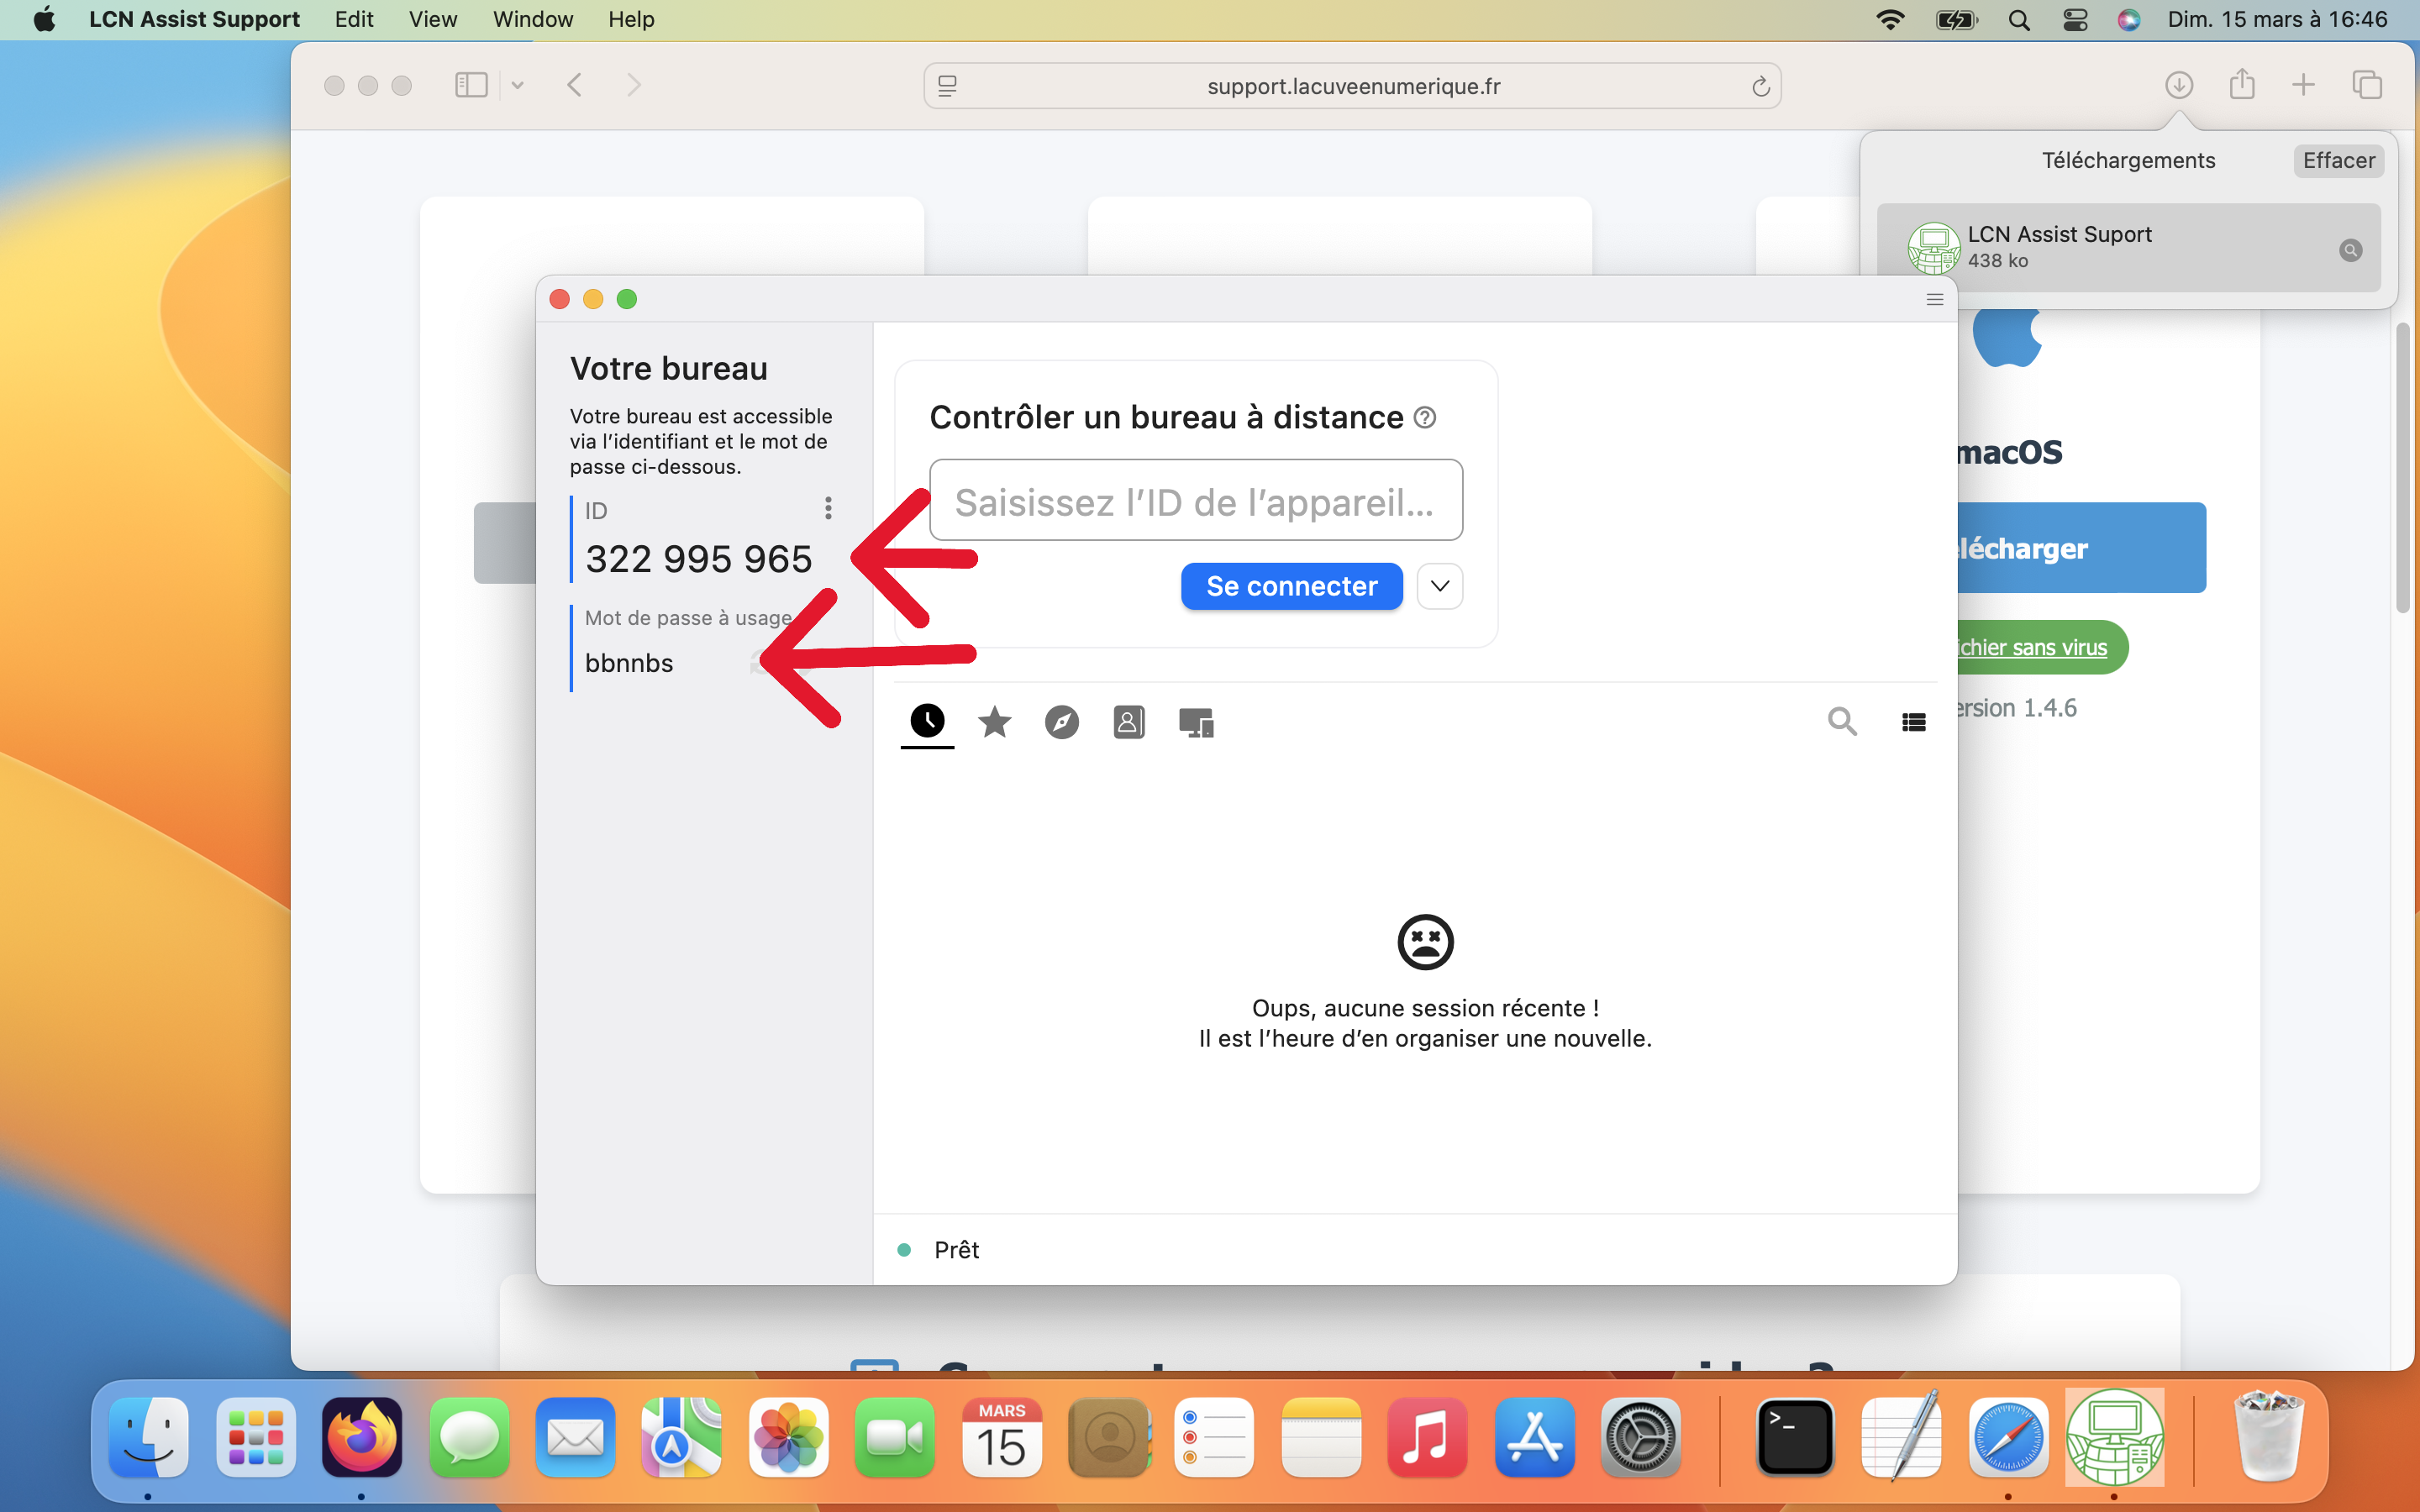Open LCN Assist Support Dock icon
Screen dimensions: 2420x1512
click(x=2114, y=1437)
